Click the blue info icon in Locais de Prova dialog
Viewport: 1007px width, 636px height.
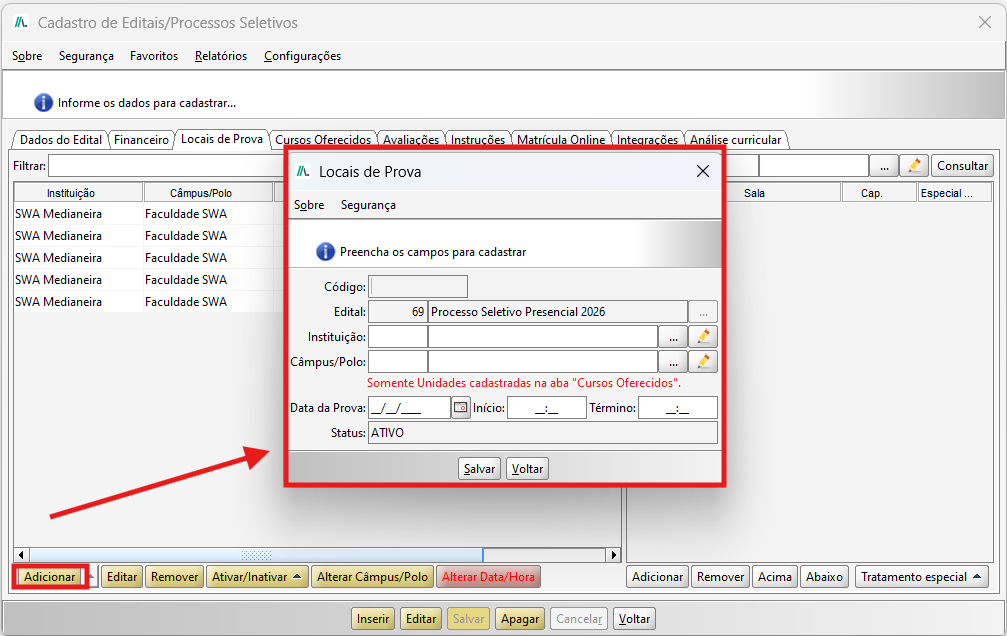click(x=326, y=252)
